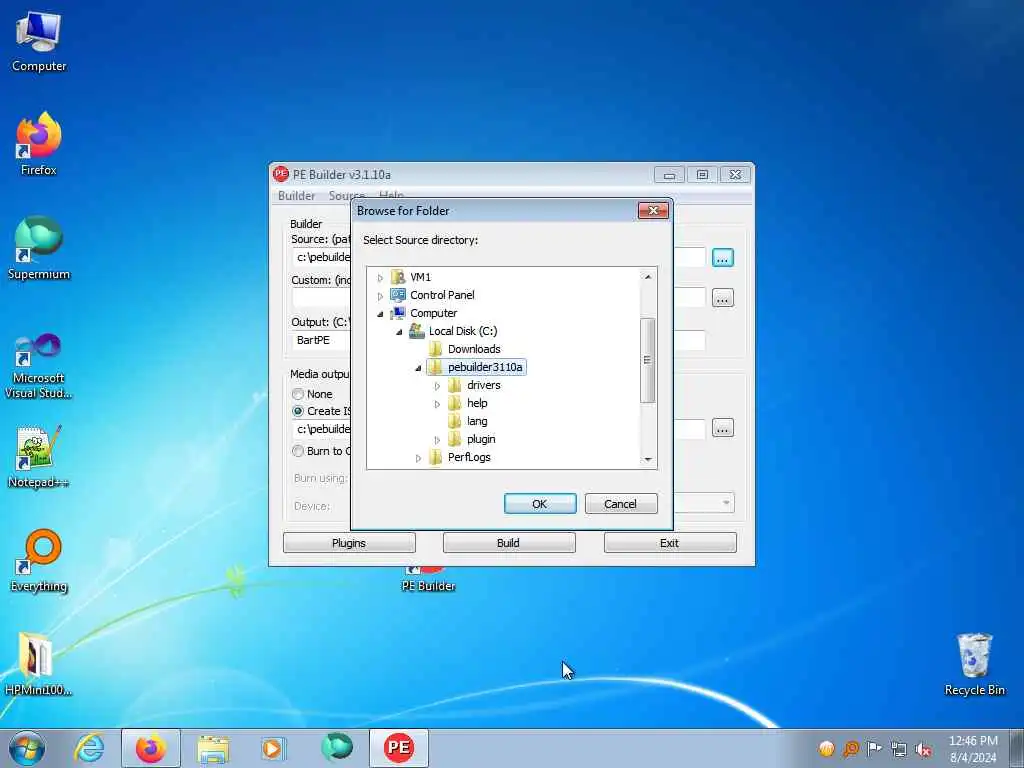The width and height of the screenshot is (1024, 768).
Task: Confirm folder selection with OK
Action: [x=540, y=504]
